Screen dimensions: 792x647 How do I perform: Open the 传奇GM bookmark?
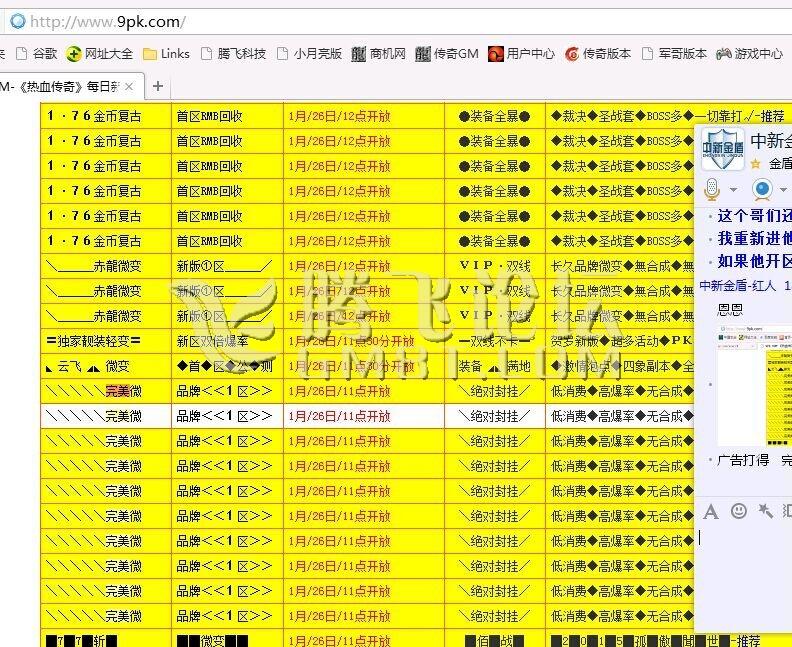[x=447, y=54]
